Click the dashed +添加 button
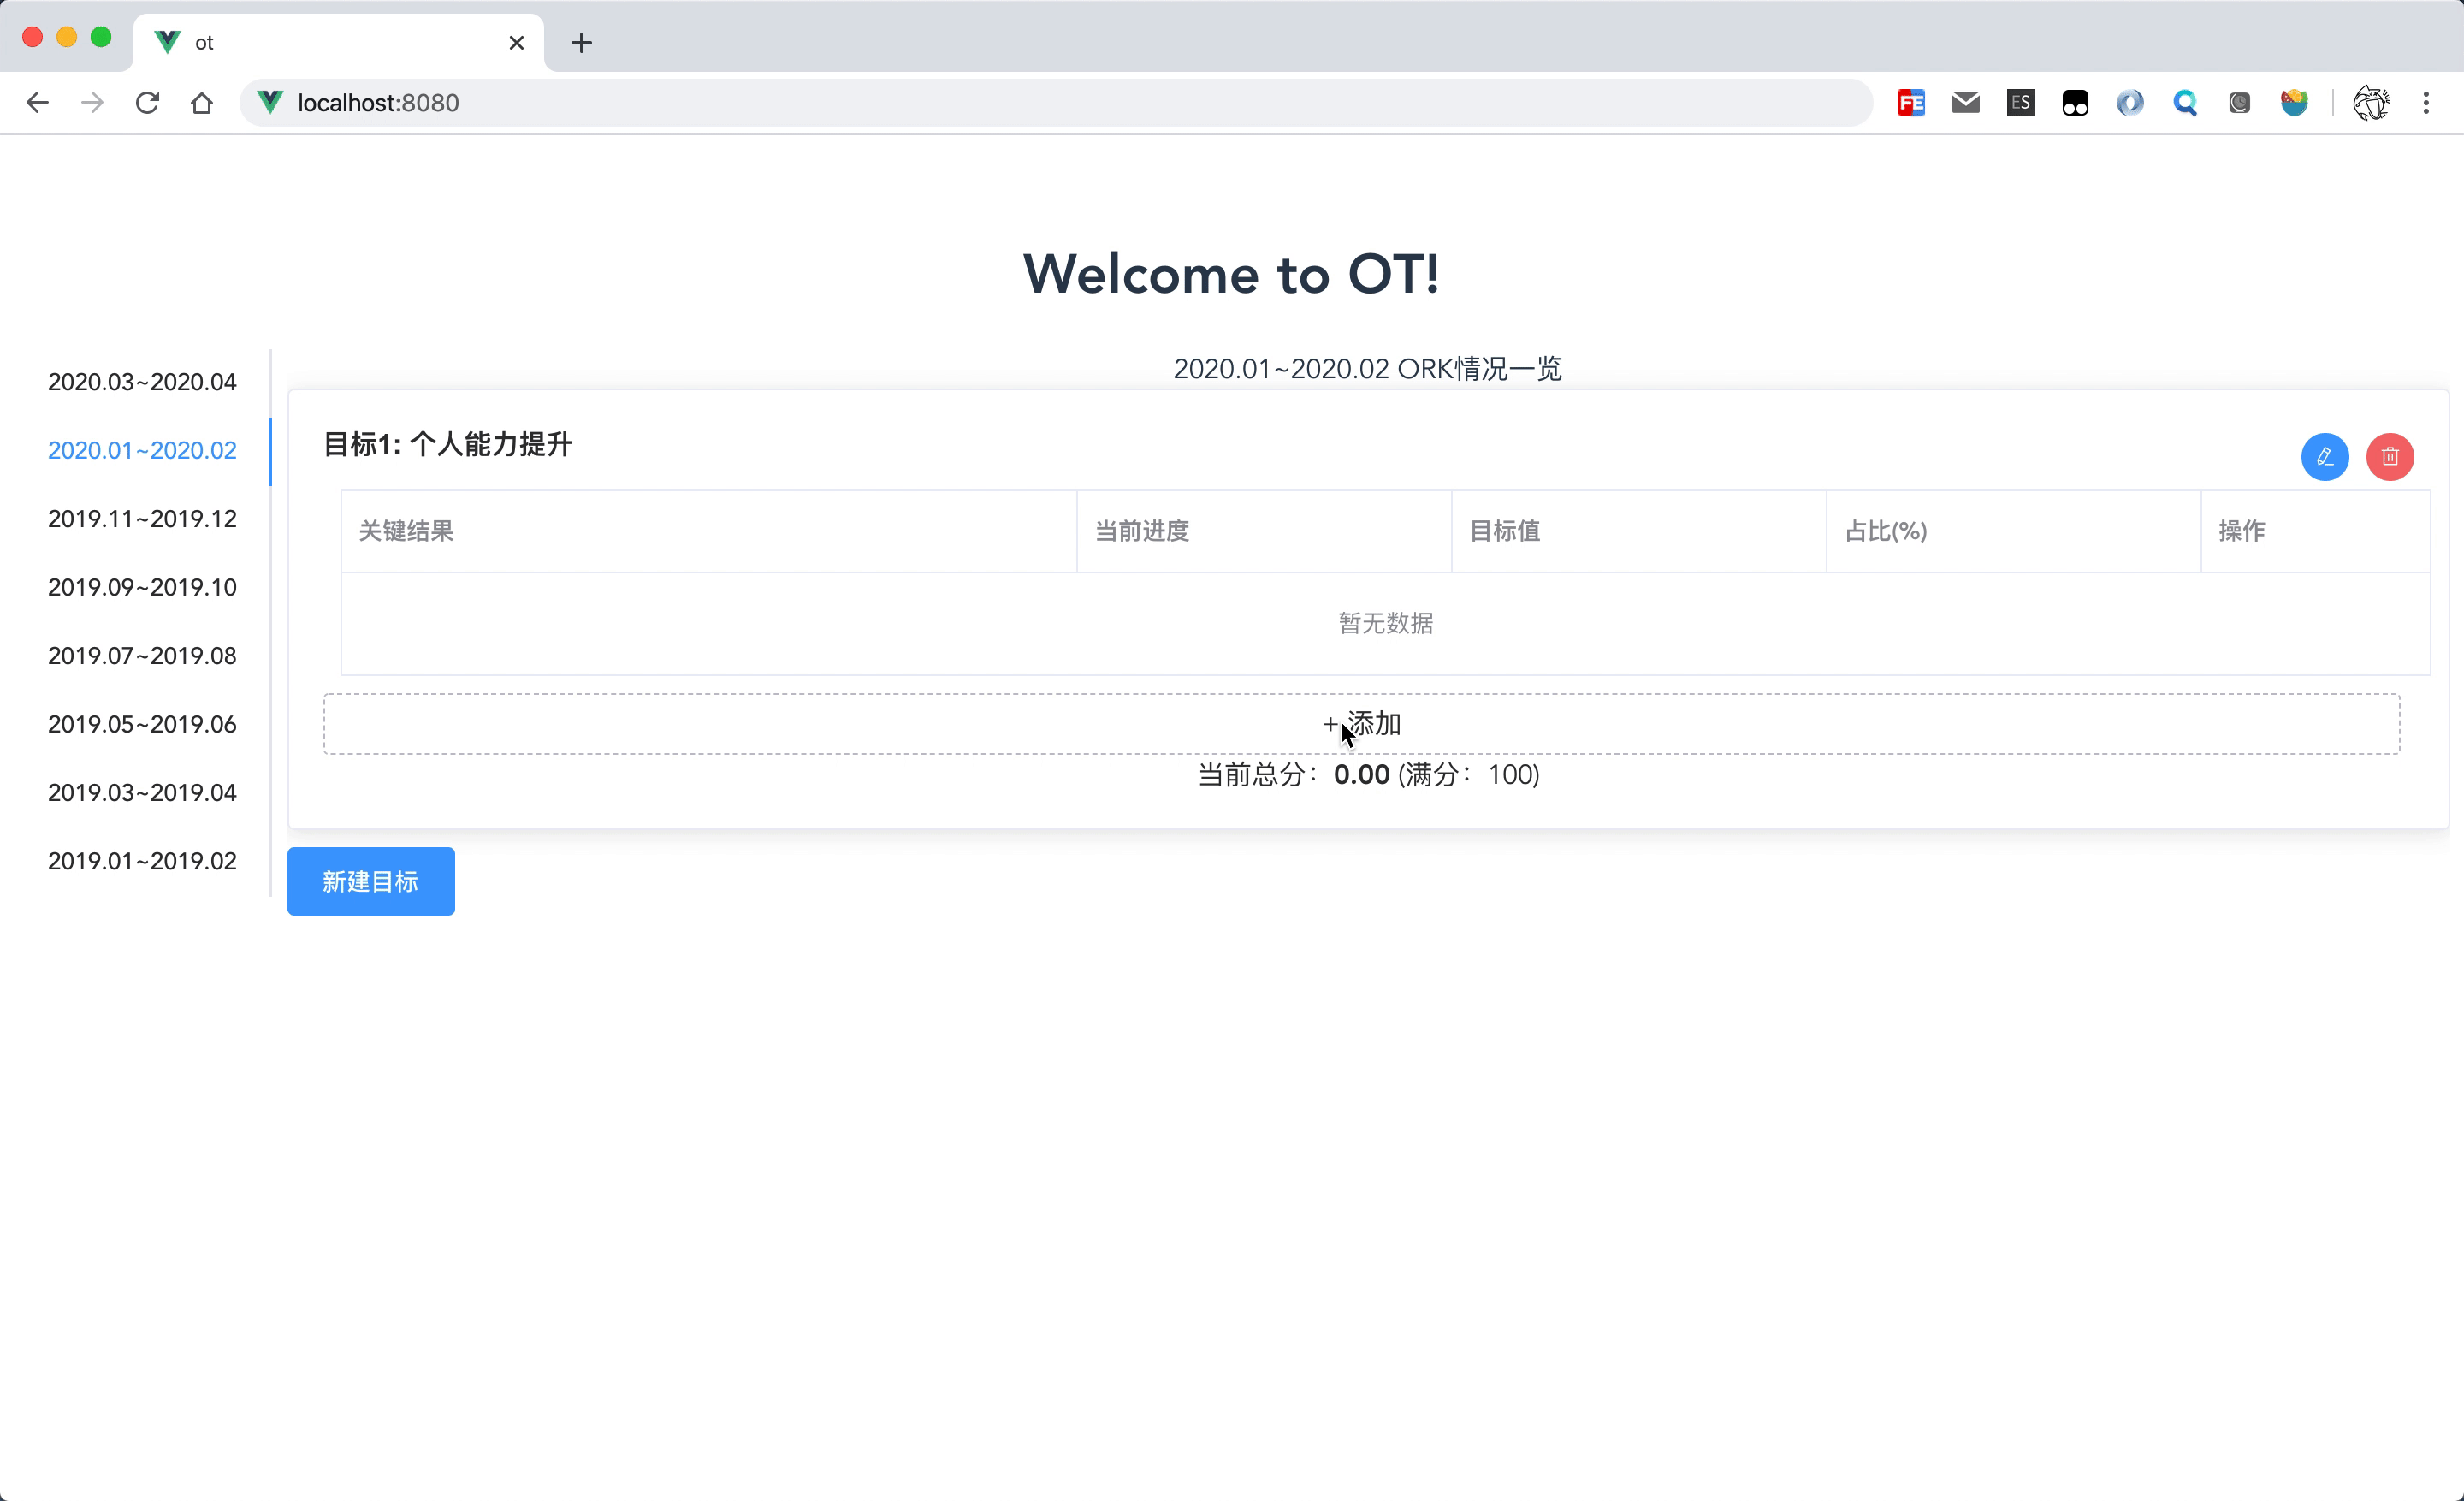Screen dimensions: 2464x1501 (x=1360, y=724)
